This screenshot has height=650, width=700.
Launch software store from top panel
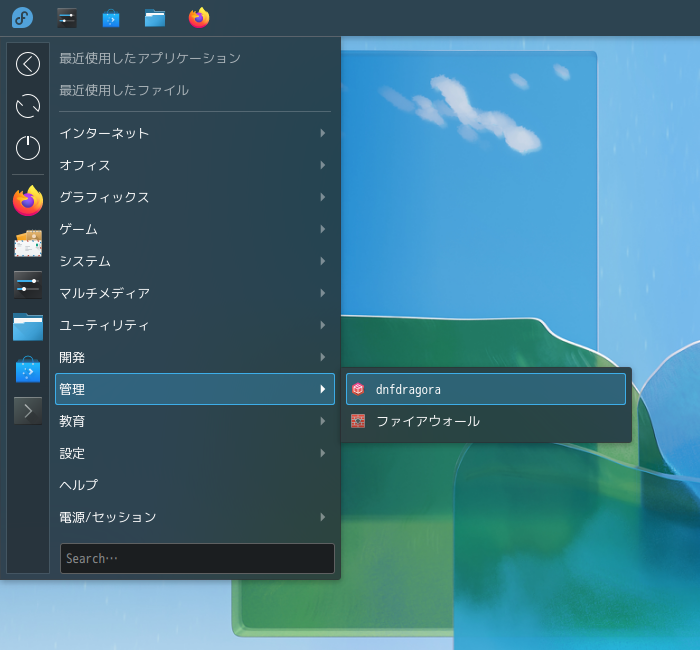click(111, 18)
